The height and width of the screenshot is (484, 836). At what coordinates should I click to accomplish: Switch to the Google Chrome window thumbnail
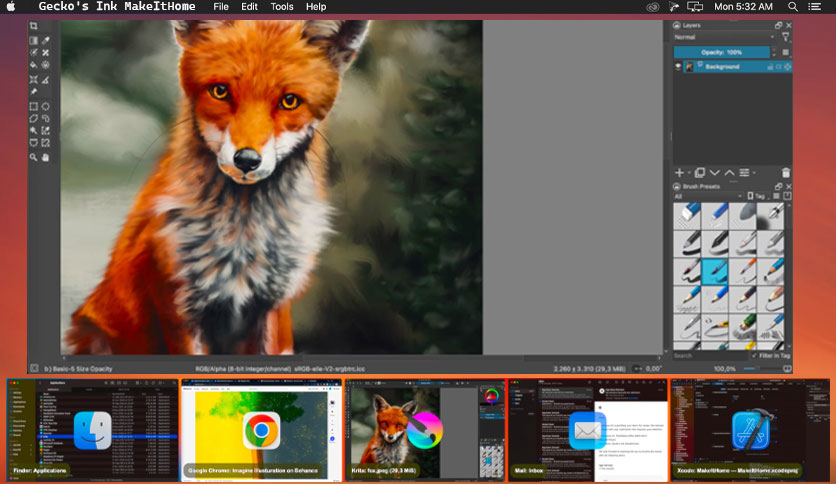pos(261,430)
